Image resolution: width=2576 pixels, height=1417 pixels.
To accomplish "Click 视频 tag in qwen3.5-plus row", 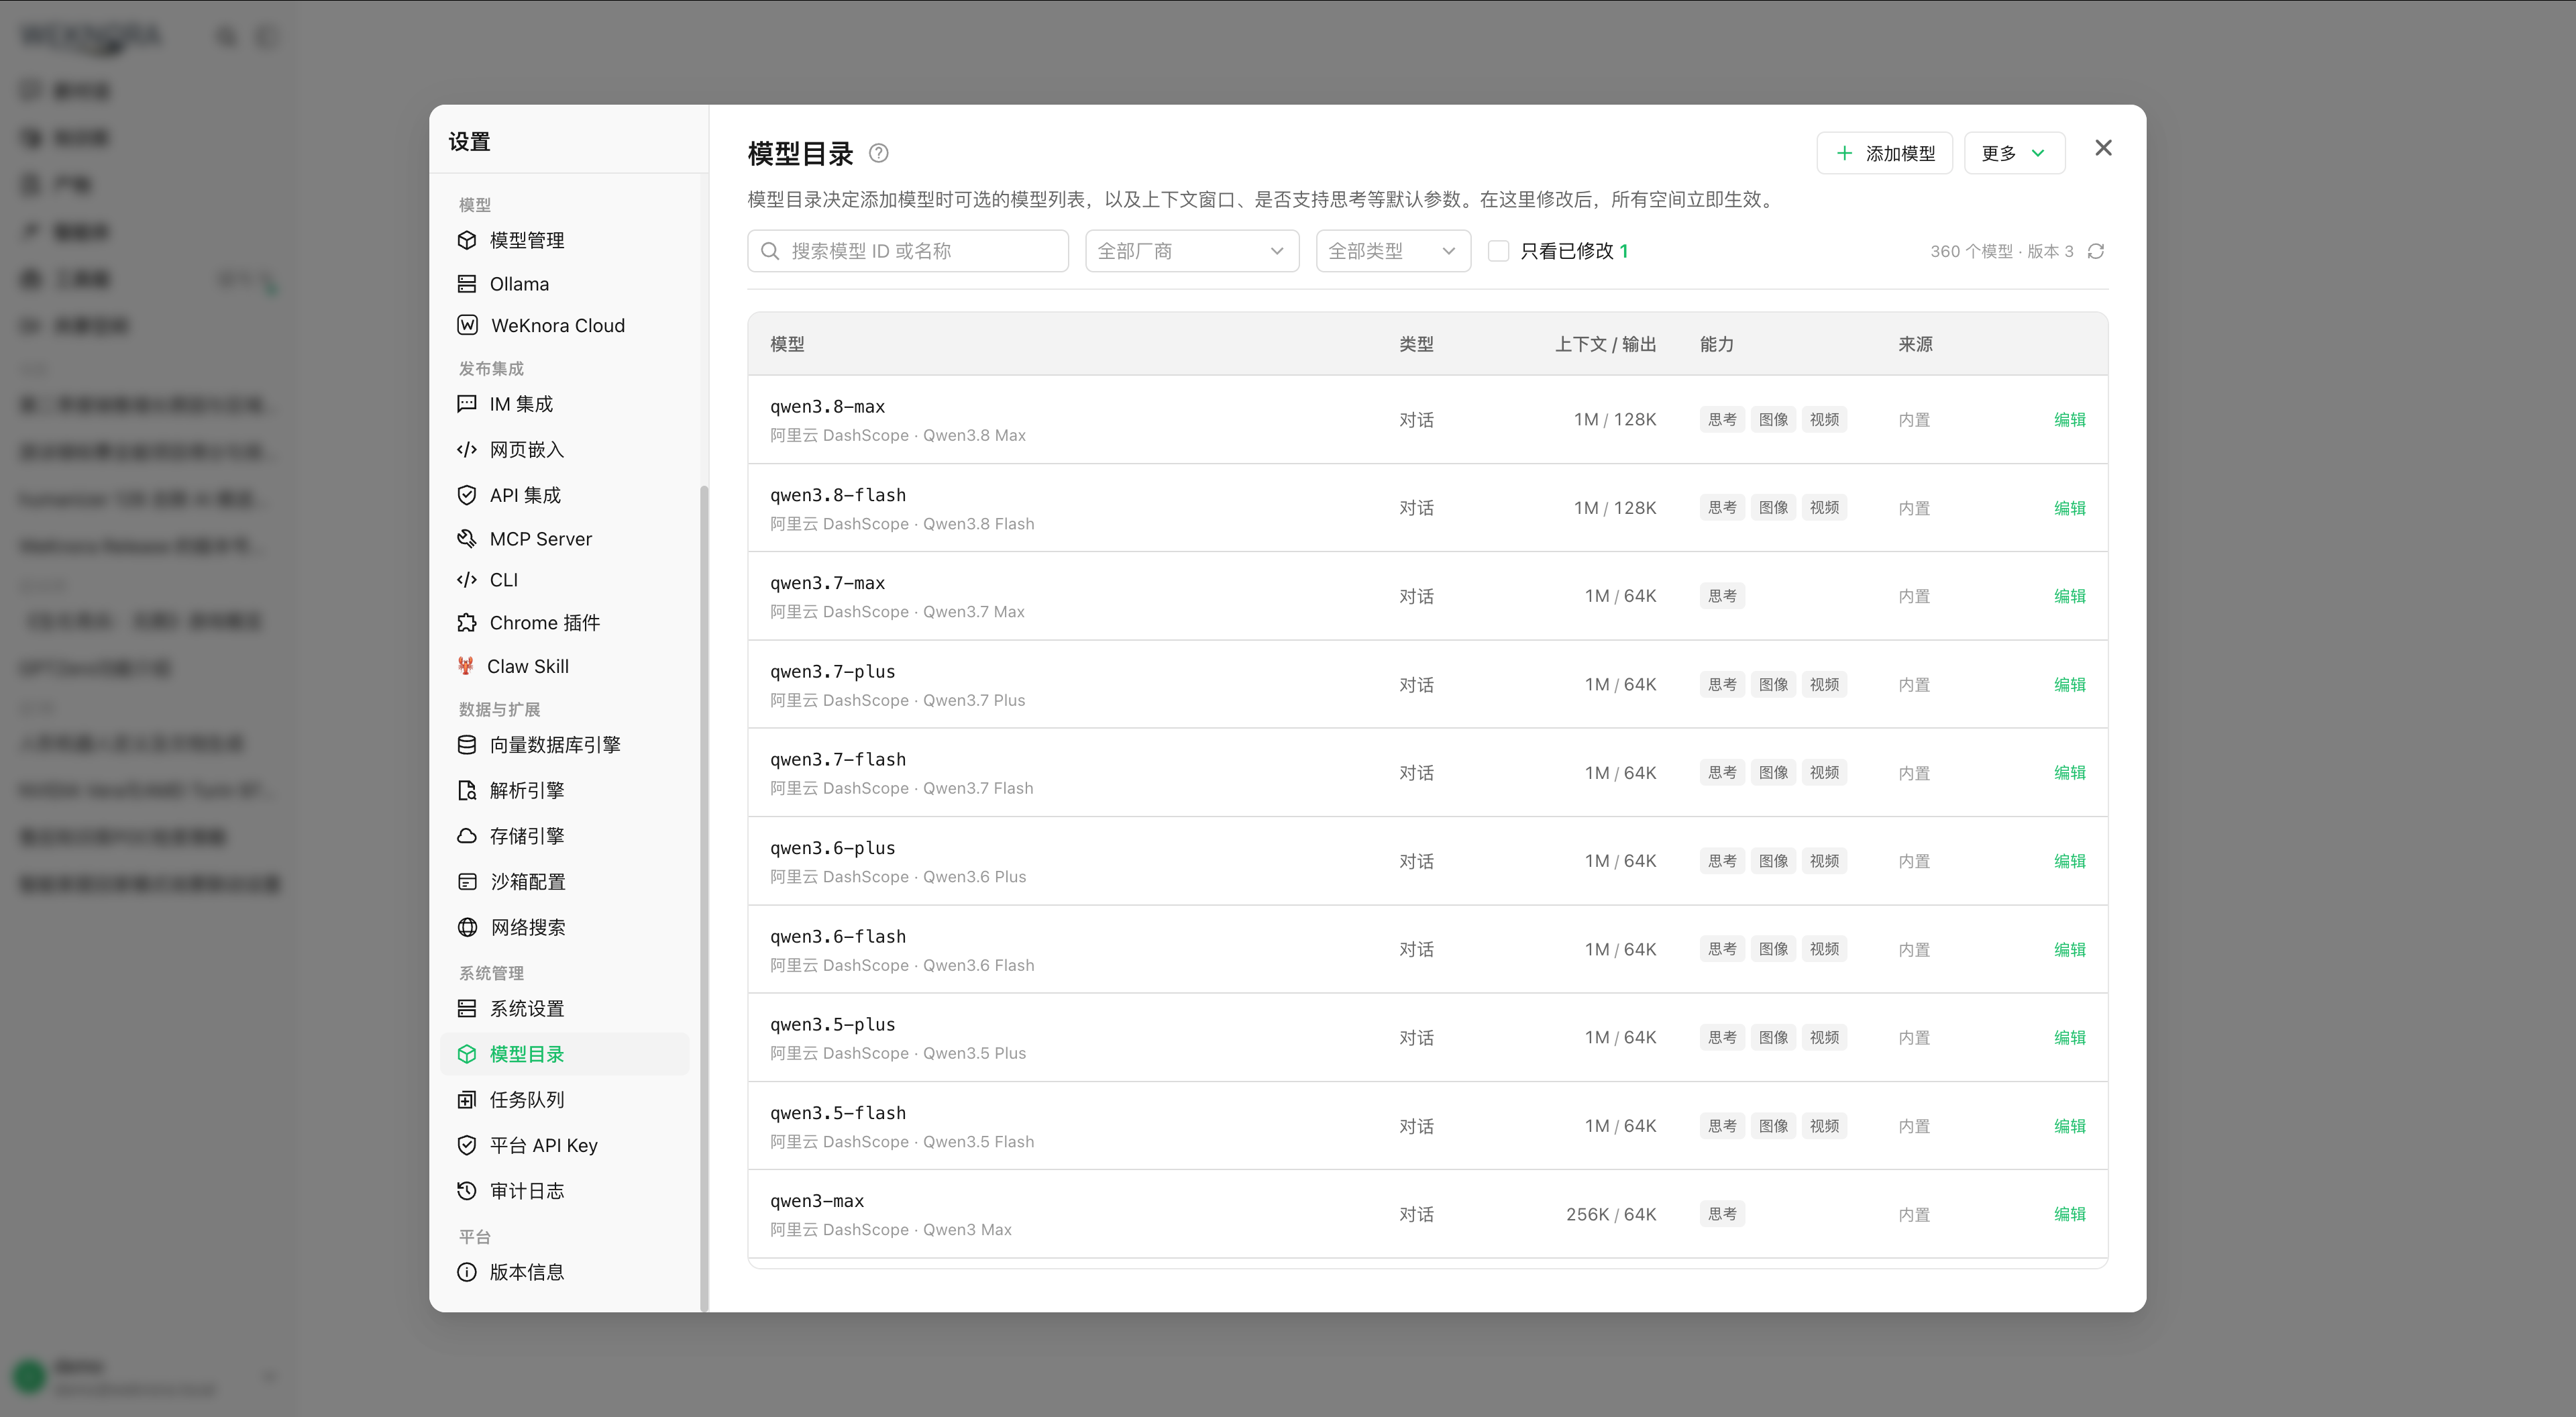I will (x=1824, y=1037).
